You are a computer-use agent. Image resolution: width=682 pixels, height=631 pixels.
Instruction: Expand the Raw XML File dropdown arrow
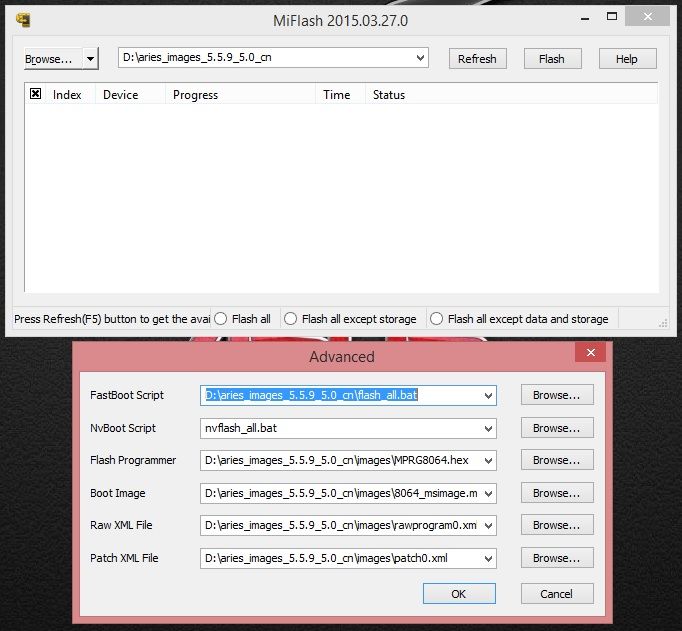click(x=488, y=526)
